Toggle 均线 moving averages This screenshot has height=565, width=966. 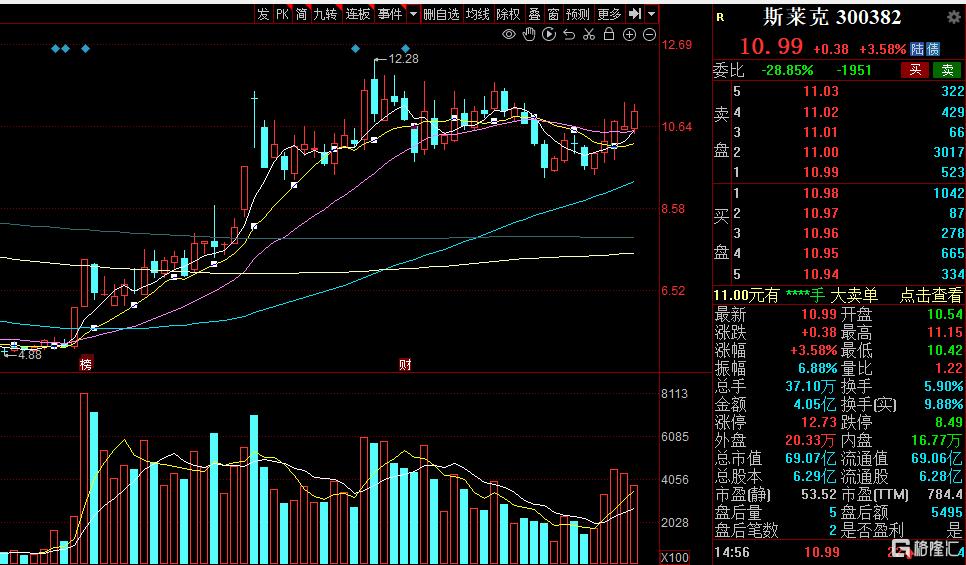(477, 14)
